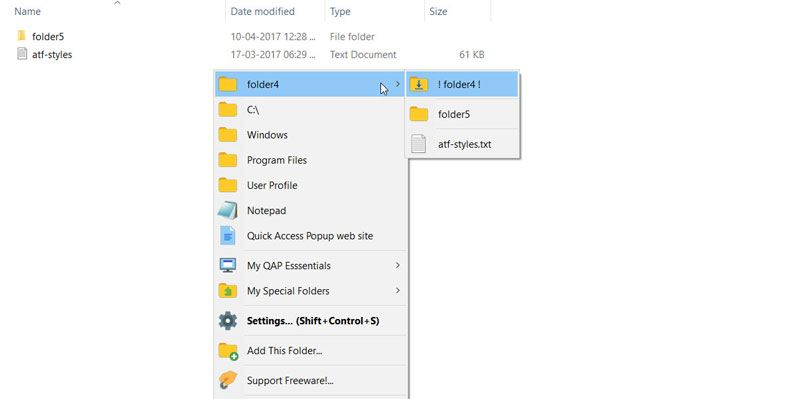Click the atf-styles.txt file icon in submenu

click(x=418, y=144)
